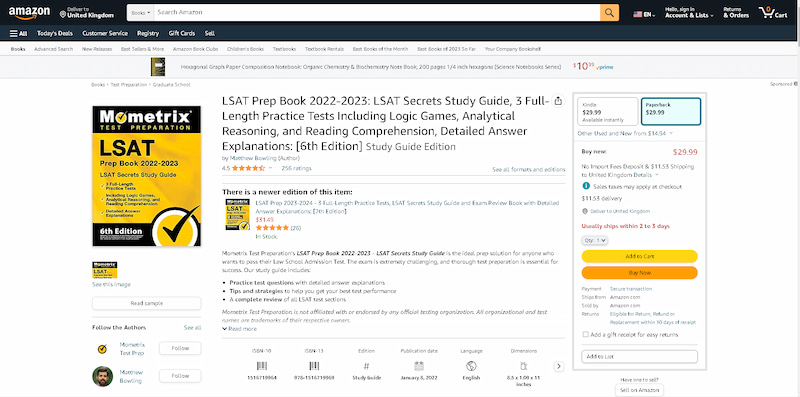
Task: Click See all authors link
Action: coord(192,328)
